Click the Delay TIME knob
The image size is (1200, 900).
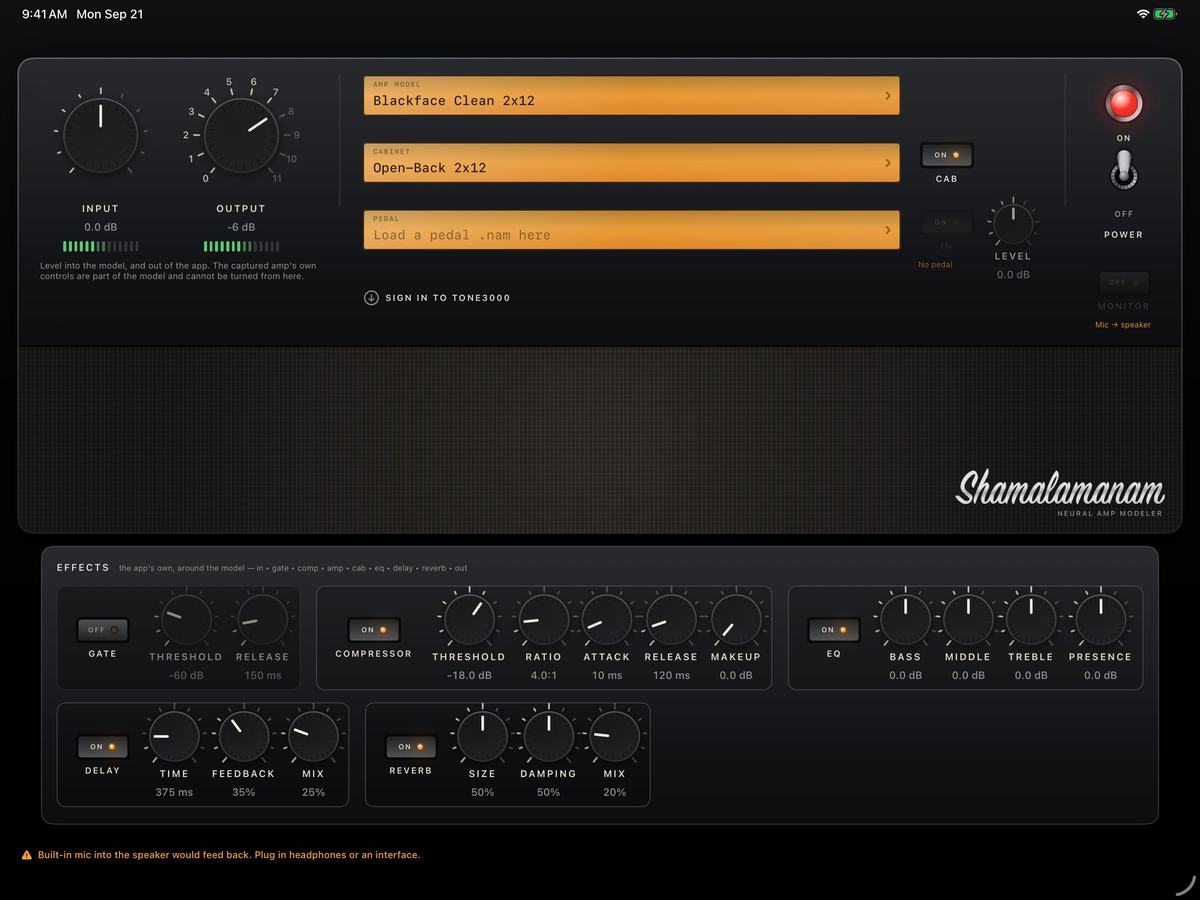pyautogui.click(x=174, y=736)
